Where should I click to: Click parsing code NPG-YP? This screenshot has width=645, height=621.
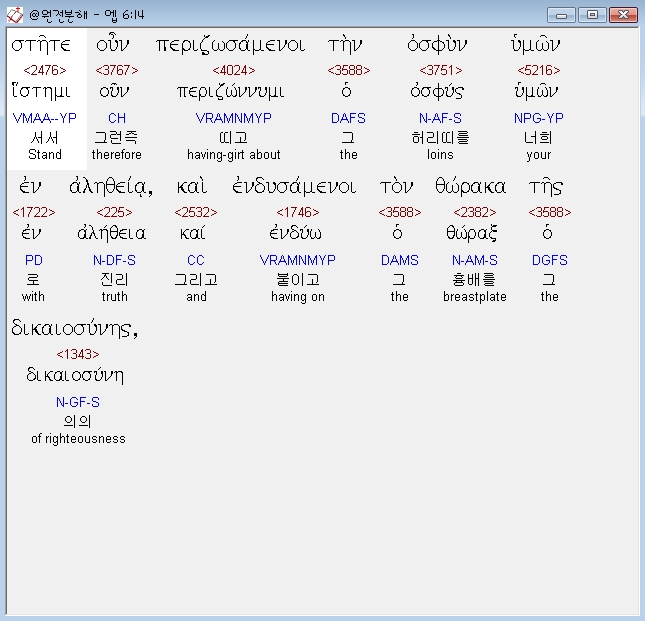pyautogui.click(x=539, y=118)
